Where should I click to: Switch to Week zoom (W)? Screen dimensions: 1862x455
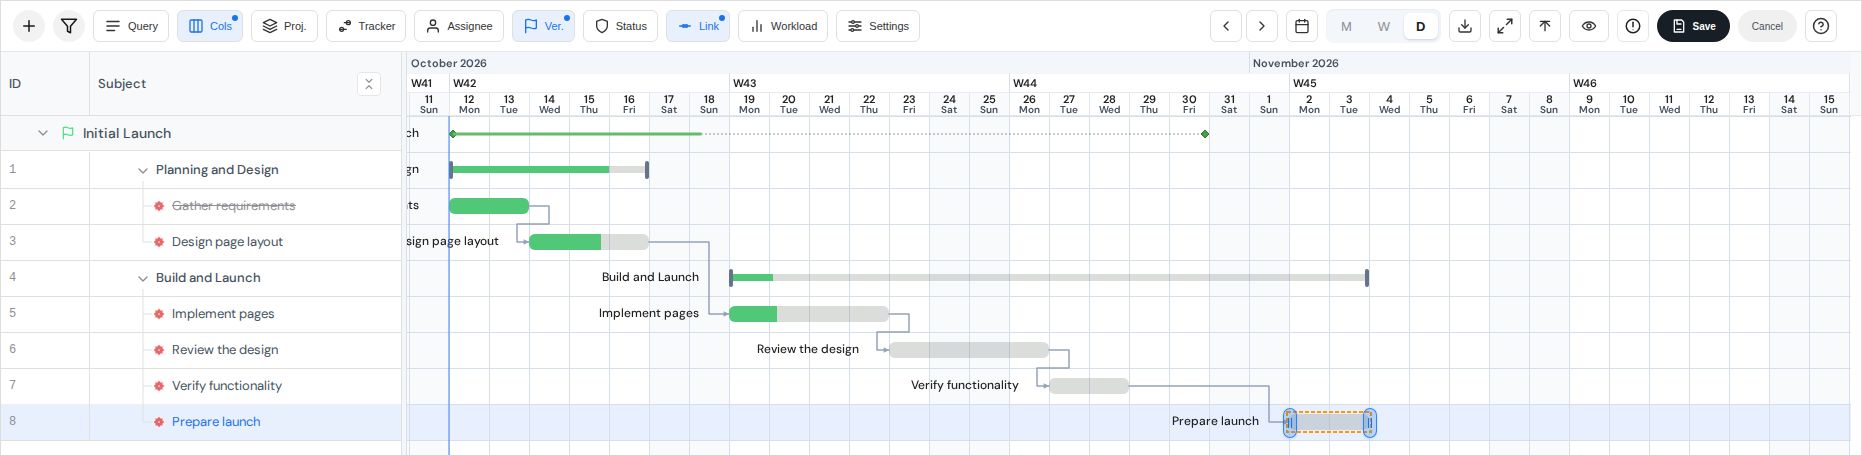1384,26
